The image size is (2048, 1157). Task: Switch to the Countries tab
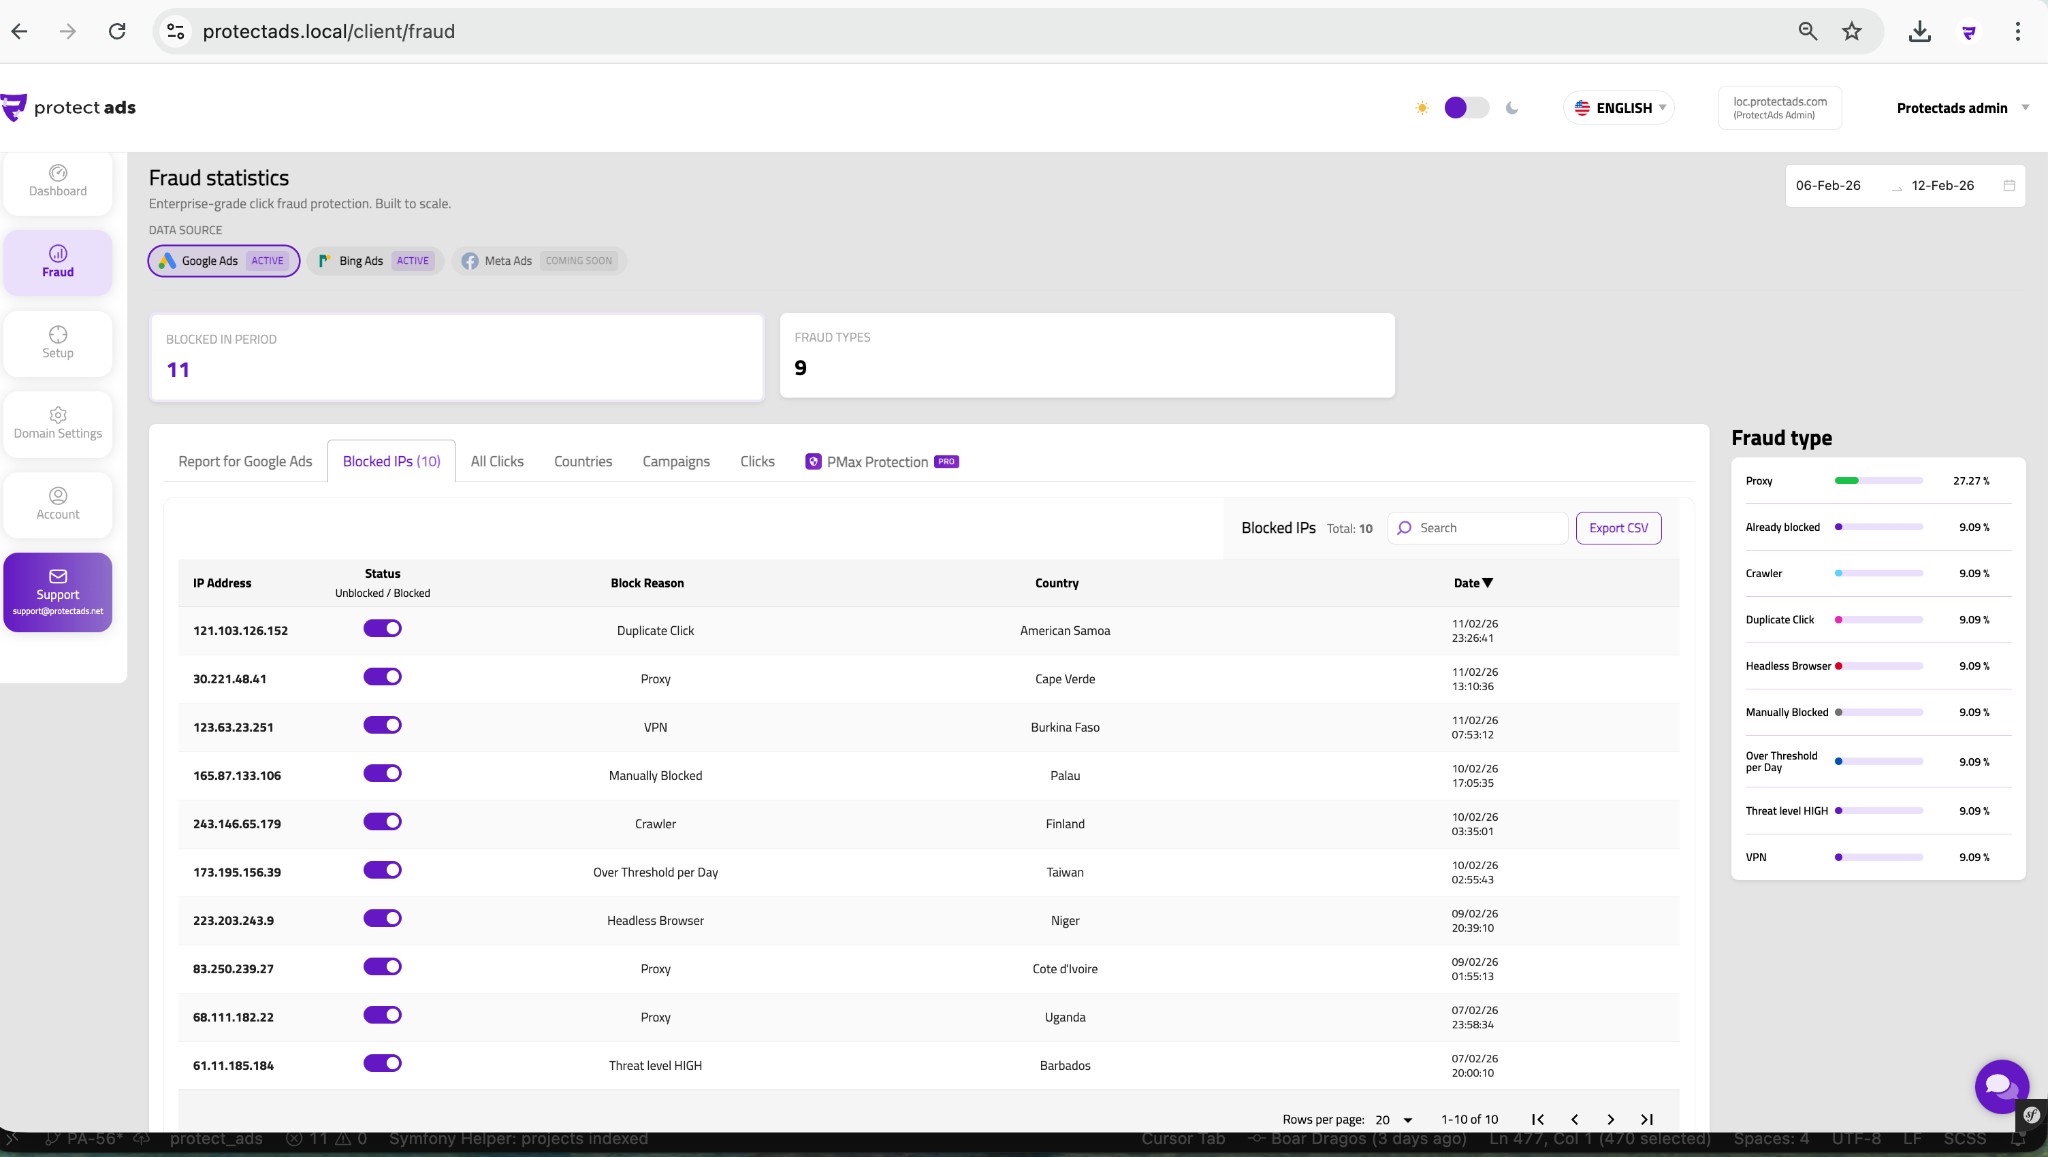tap(582, 461)
